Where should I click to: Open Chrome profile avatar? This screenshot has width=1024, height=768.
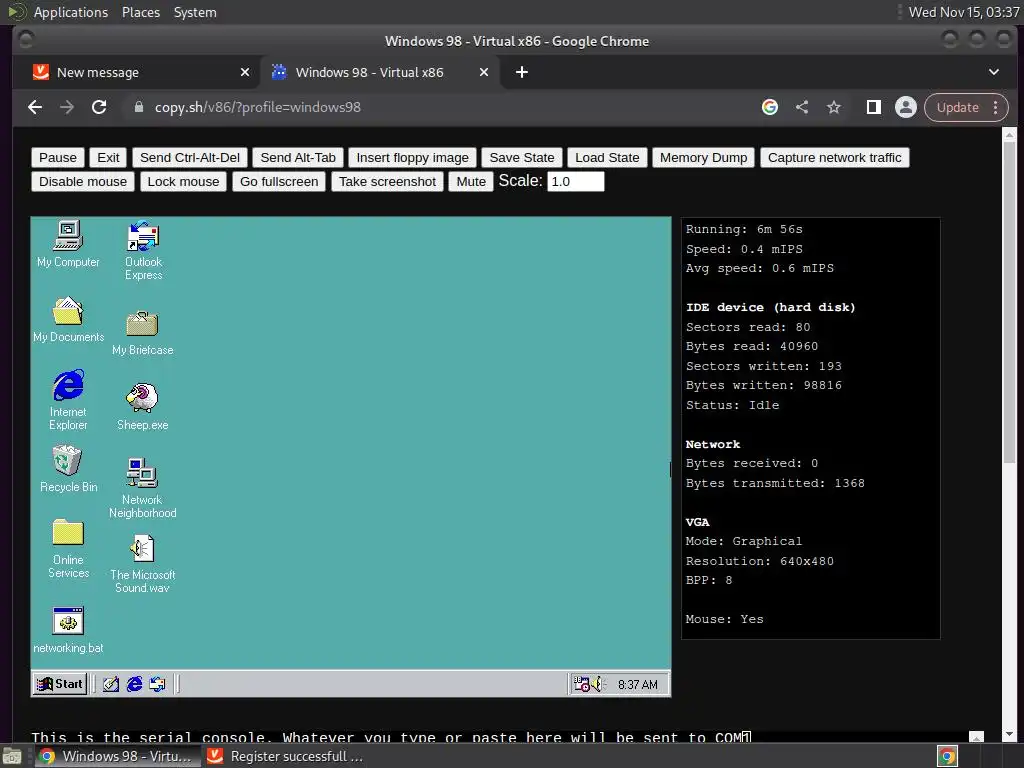click(906, 107)
